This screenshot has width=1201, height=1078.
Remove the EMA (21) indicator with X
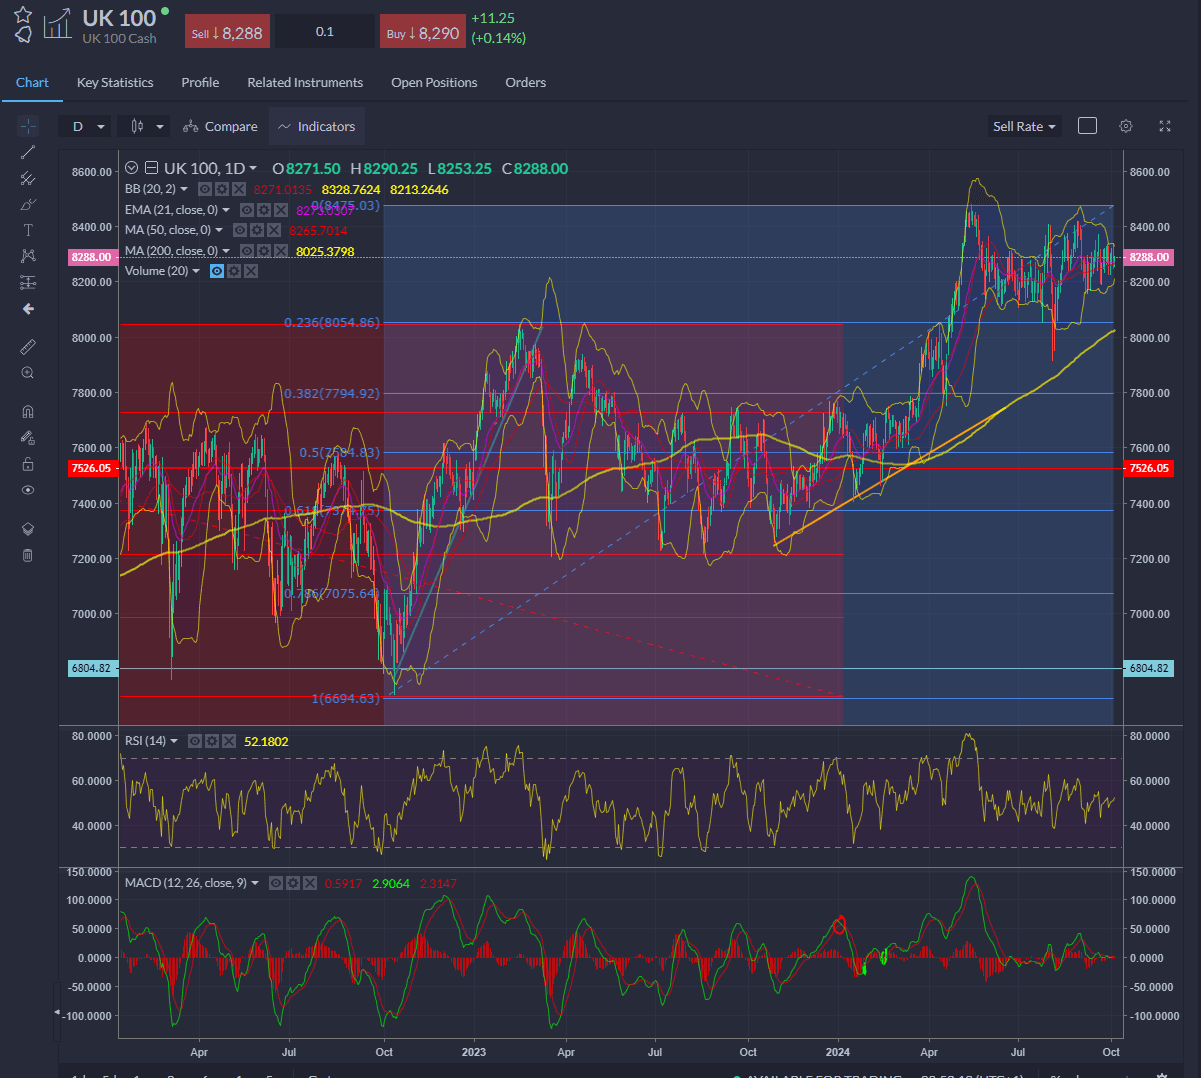(281, 210)
